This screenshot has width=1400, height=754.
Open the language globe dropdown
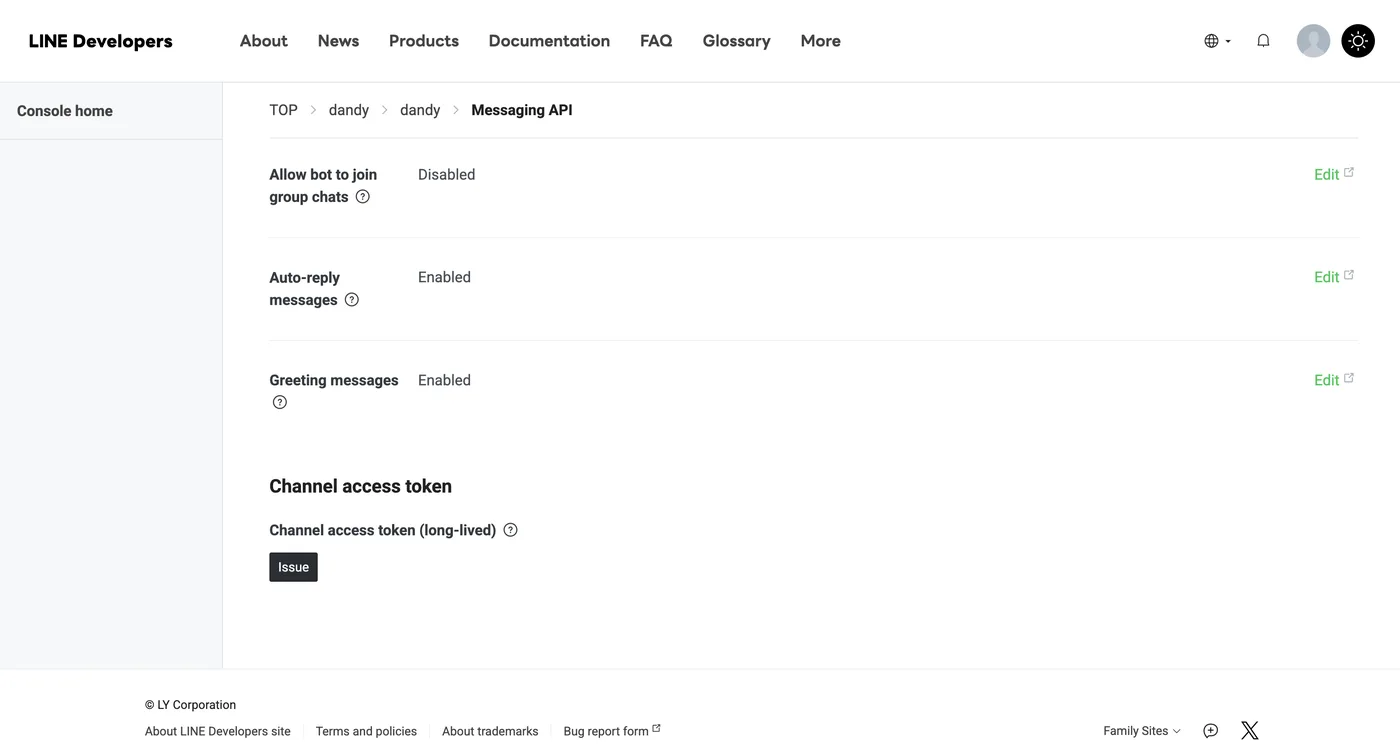click(x=1217, y=41)
